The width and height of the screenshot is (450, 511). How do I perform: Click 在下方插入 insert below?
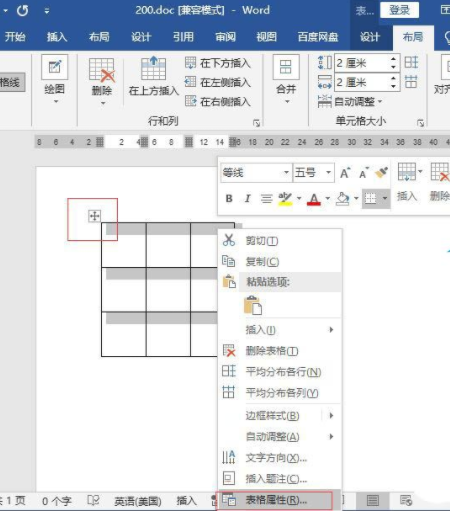pyautogui.click(x=218, y=63)
